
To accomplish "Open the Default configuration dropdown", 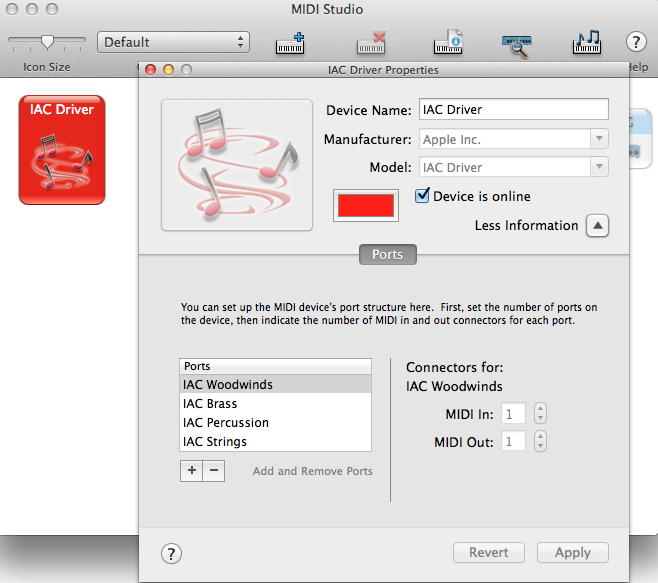I will pos(173,42).
